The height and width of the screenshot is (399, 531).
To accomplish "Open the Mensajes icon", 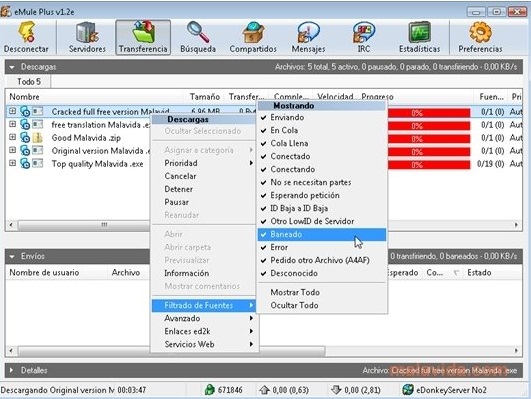I will tap(308, 32).
